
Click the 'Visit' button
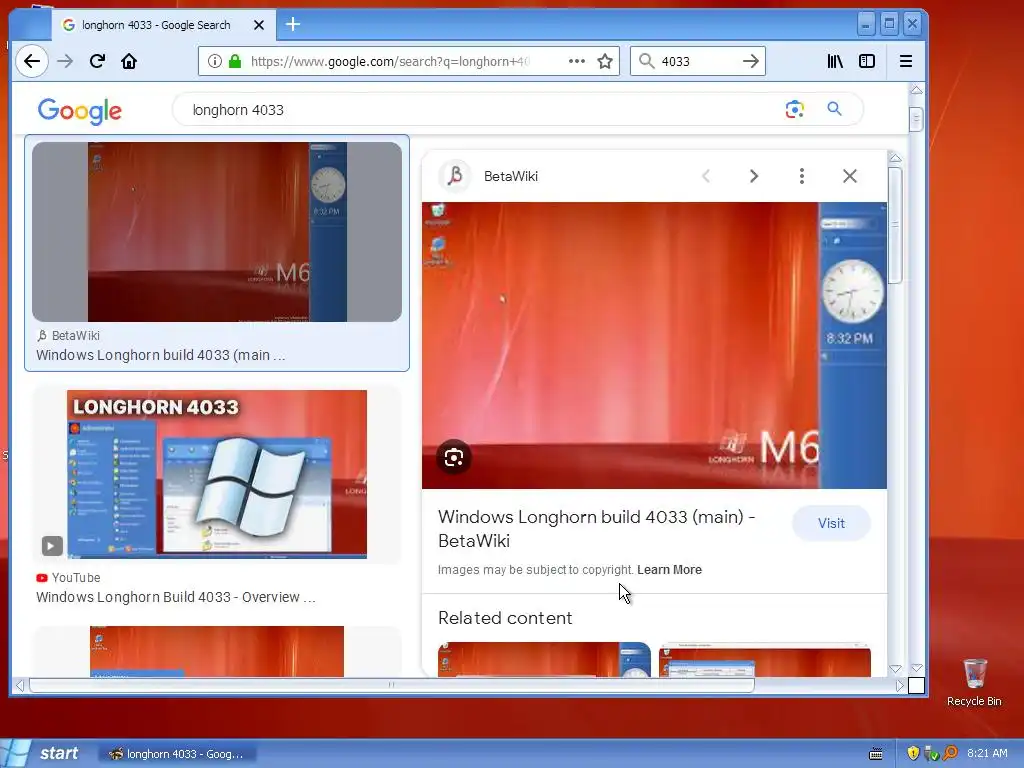click(x=831, y=523)
